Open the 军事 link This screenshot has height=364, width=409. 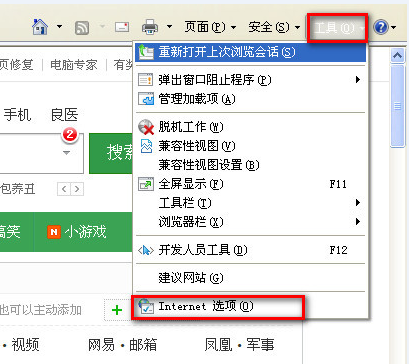[260, 345]
